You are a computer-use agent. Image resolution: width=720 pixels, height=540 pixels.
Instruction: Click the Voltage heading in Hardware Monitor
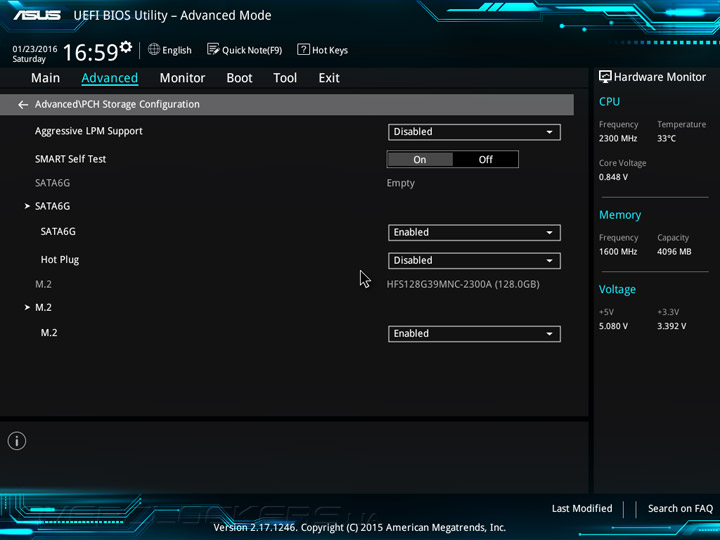617,289
